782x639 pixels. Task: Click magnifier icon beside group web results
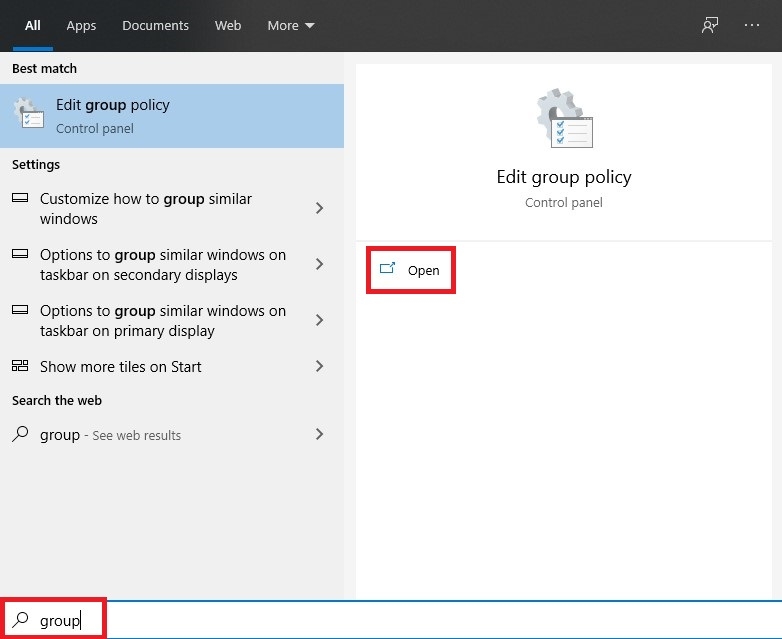(x=20, y=434)
